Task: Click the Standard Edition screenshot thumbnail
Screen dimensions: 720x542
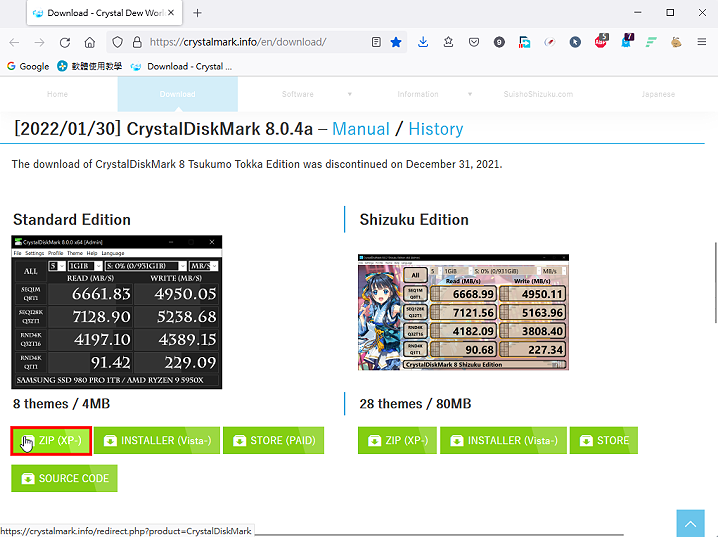Action: [x=117, y=312]
